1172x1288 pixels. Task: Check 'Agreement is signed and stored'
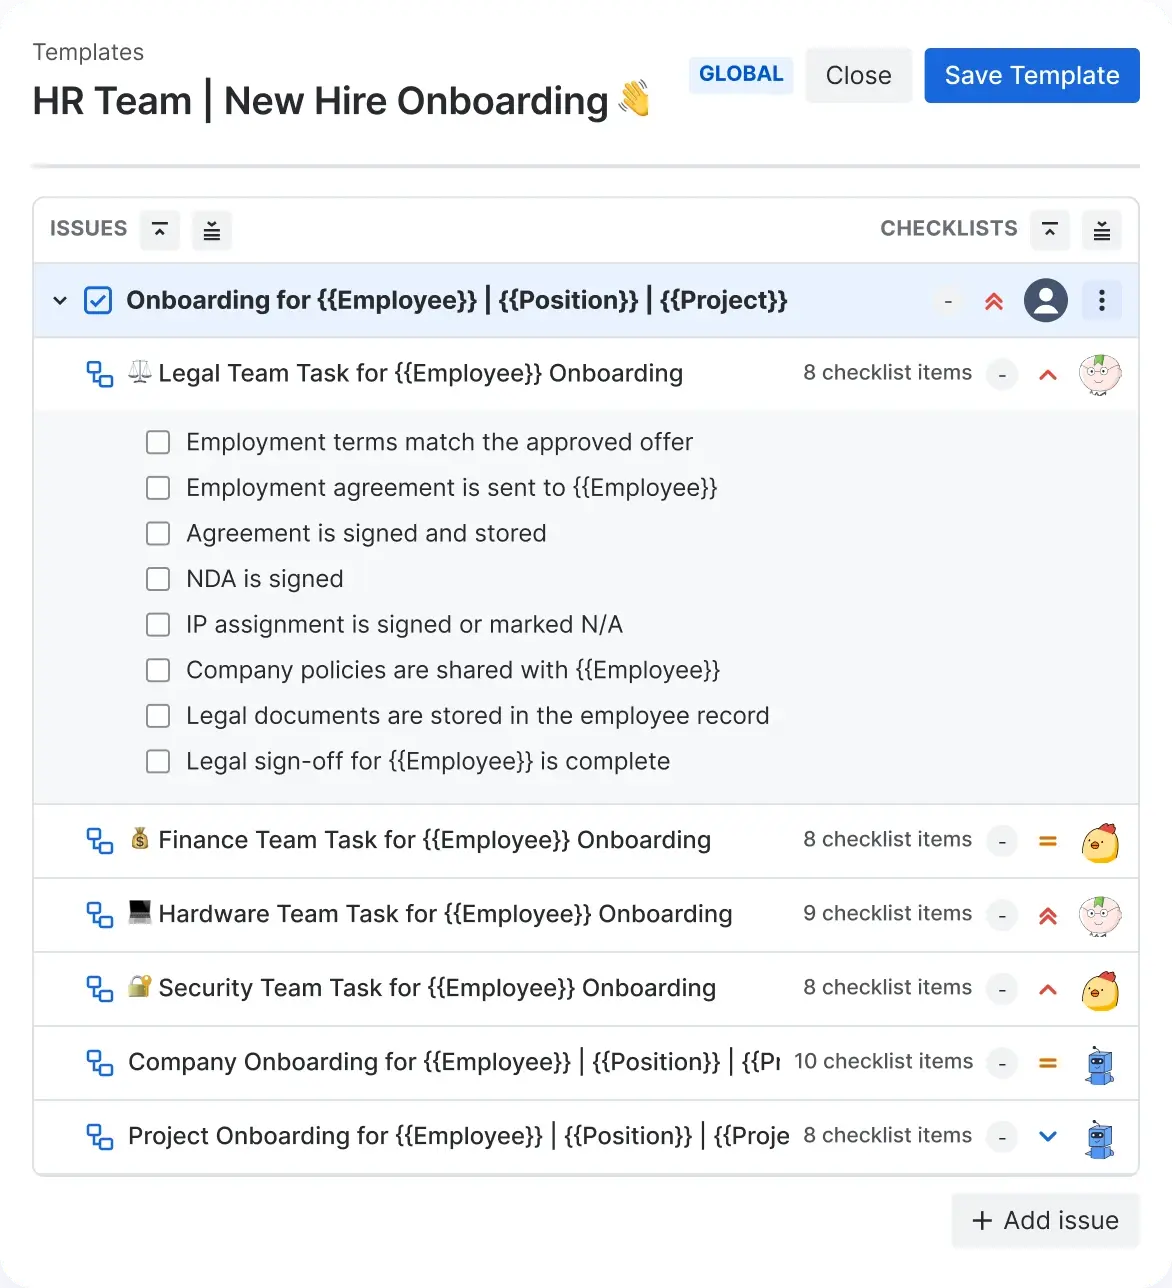point(158,533)
